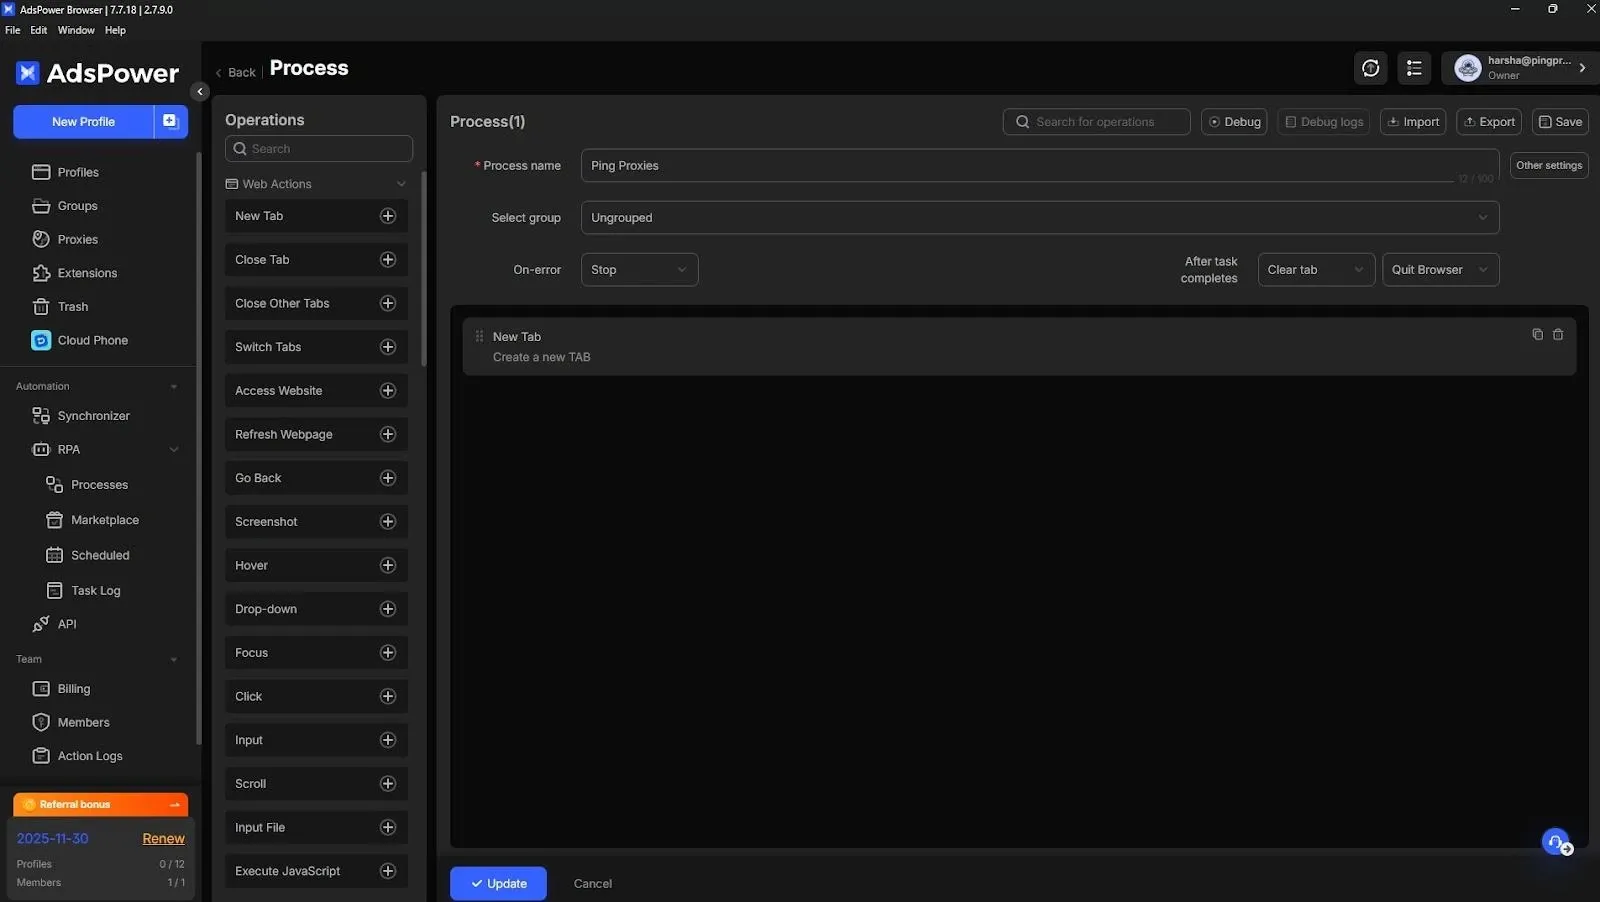Go to Proxies in the sidebar
The image size is (1600, 902).
77,240
